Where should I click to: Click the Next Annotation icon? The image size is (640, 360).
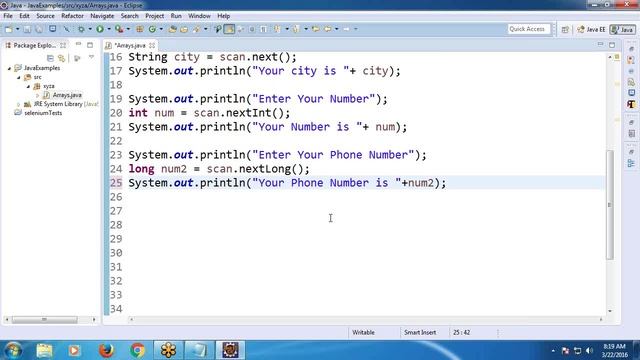[277, 29]
